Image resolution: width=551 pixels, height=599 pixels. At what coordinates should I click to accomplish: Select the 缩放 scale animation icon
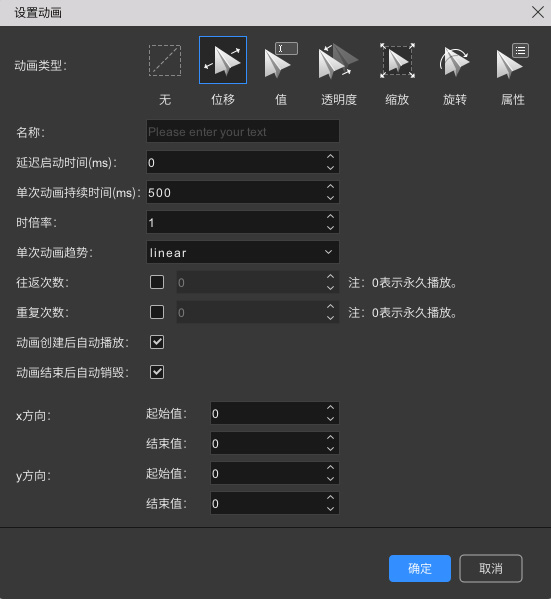[x=397, y=60]
